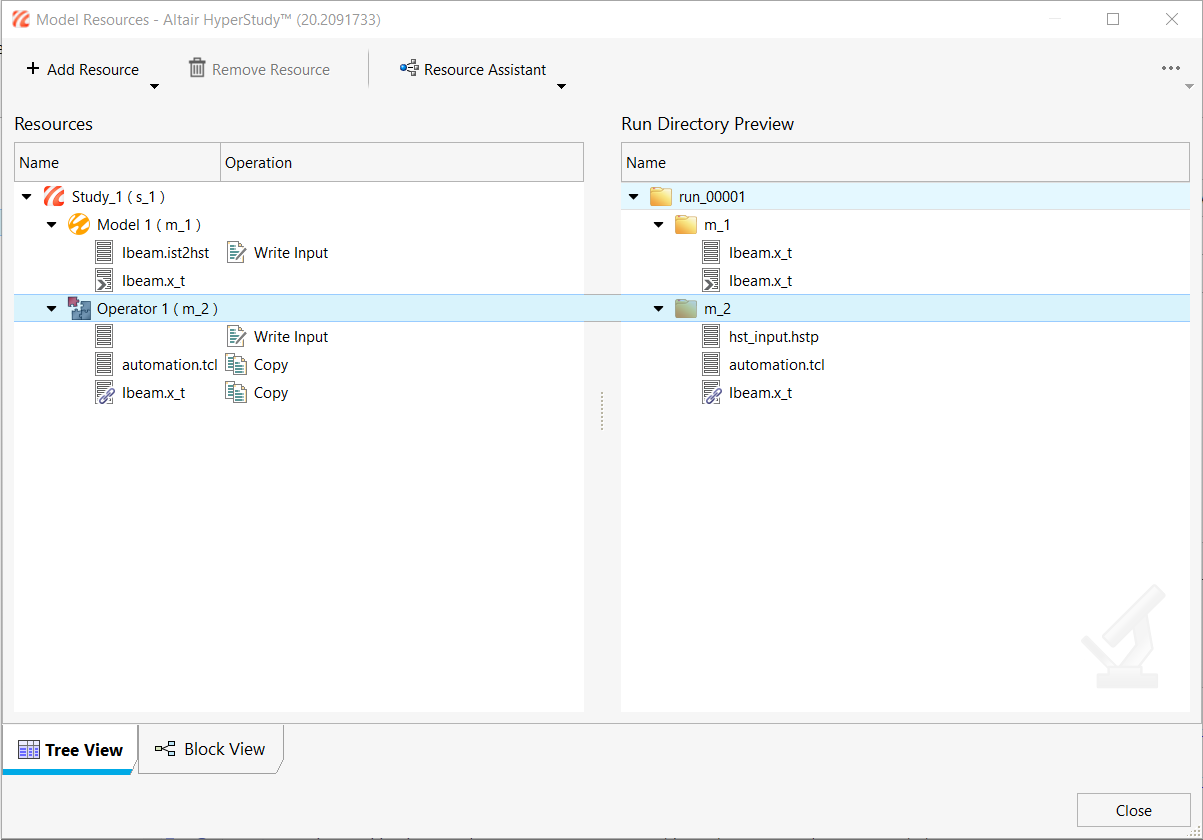Viewport: 1203px width, 840px height.
Task: Select automation.tcl in Resources tree
Action: [x=169, y=365]
